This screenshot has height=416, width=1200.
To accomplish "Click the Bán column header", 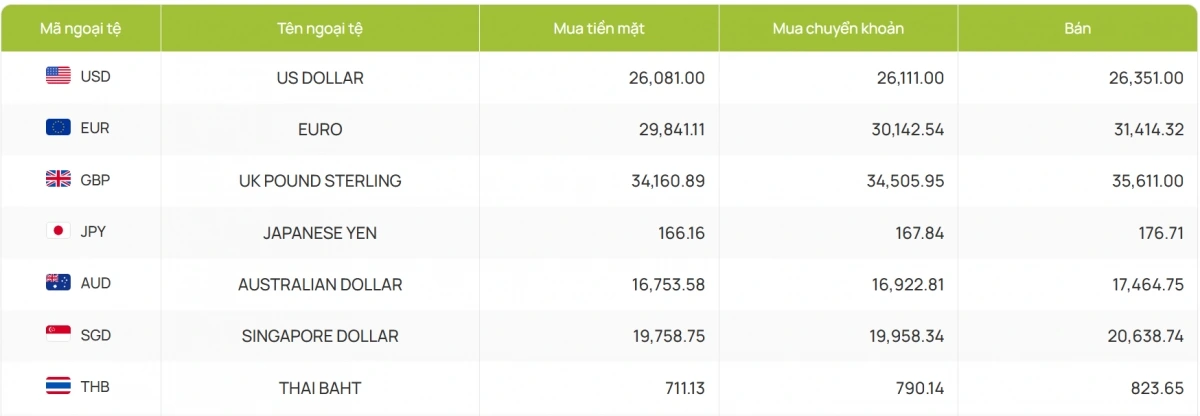I will (x=1077, y=28).
